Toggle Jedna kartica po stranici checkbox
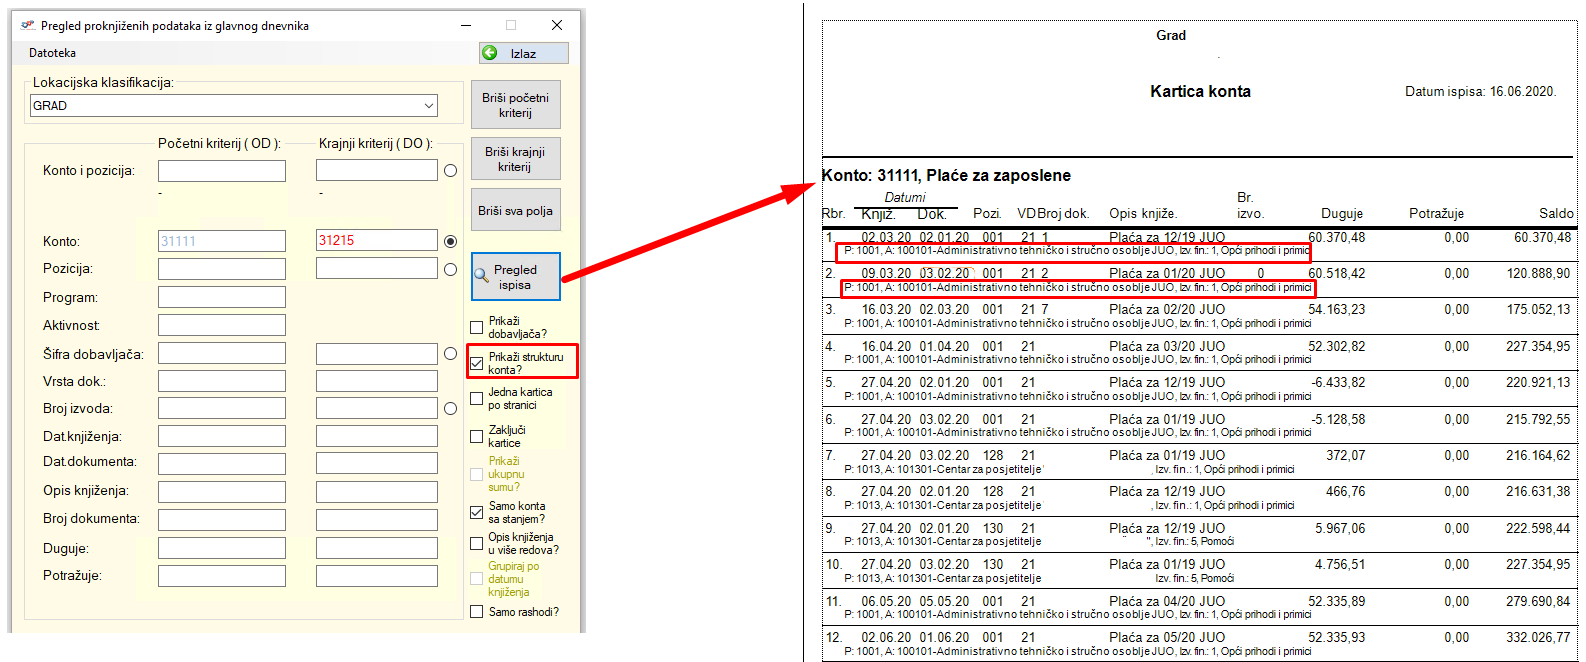 477,399
